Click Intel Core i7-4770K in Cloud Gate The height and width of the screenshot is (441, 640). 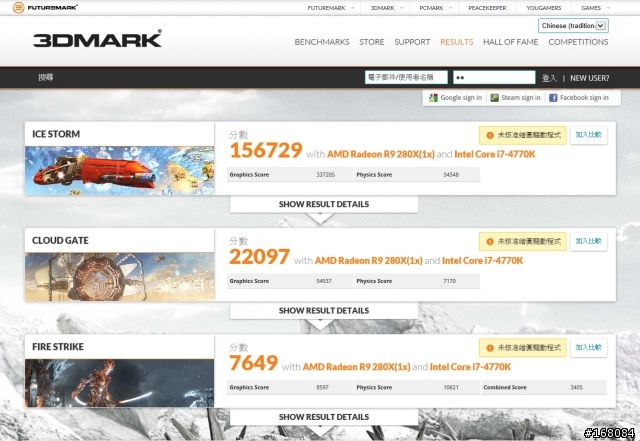click(x=482, y=261)
